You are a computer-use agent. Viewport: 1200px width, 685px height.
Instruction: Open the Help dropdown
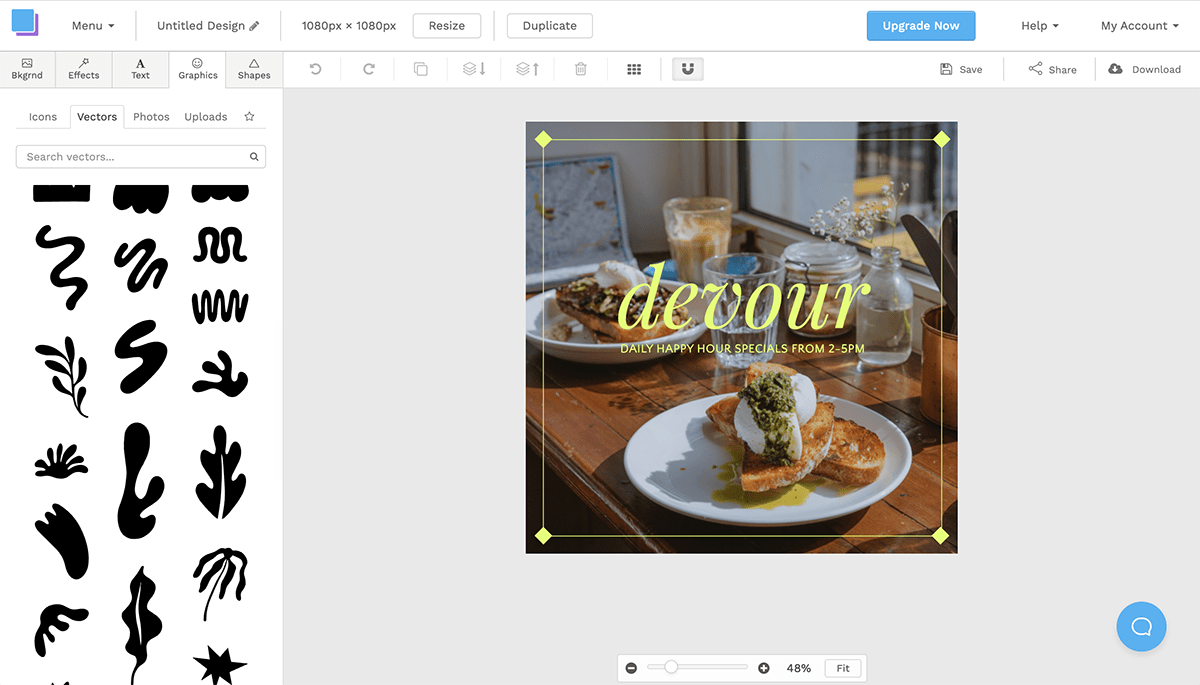(x=1040, y=26)
